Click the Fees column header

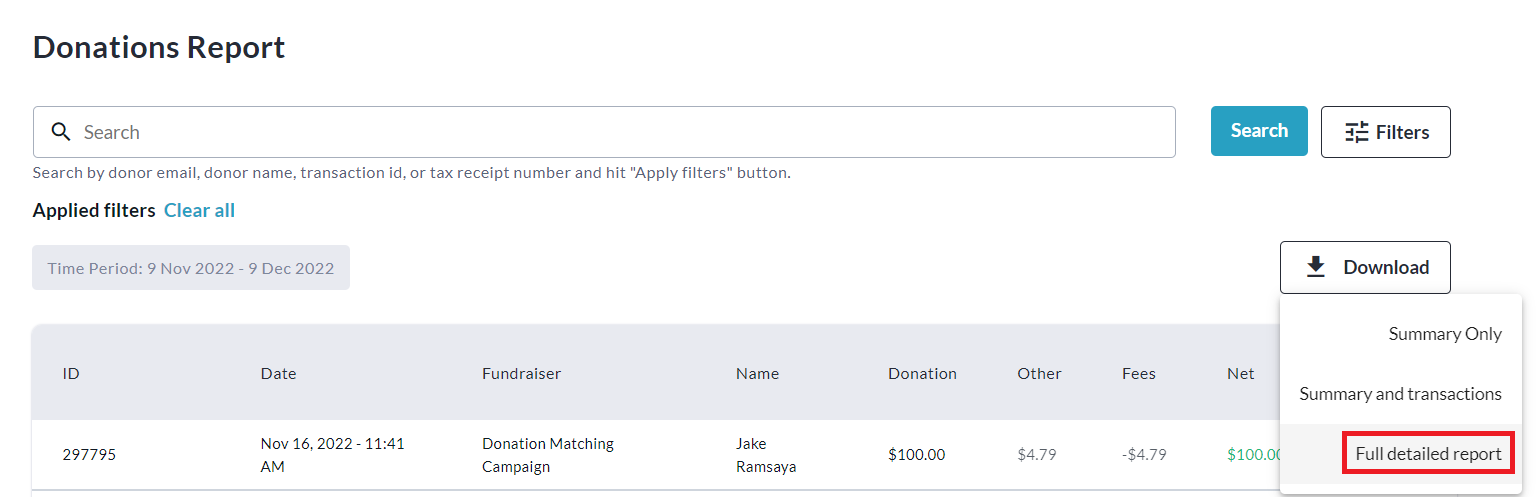click(x=1138, y=373)
